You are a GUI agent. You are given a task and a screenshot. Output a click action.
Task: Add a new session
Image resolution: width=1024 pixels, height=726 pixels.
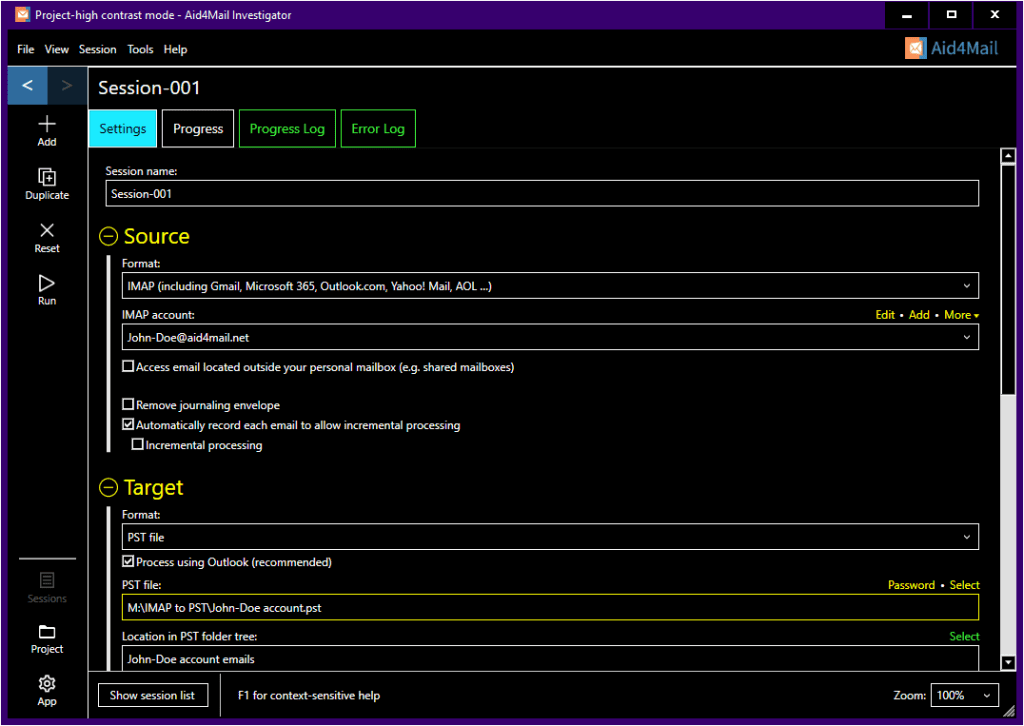(x=47, y=131)
